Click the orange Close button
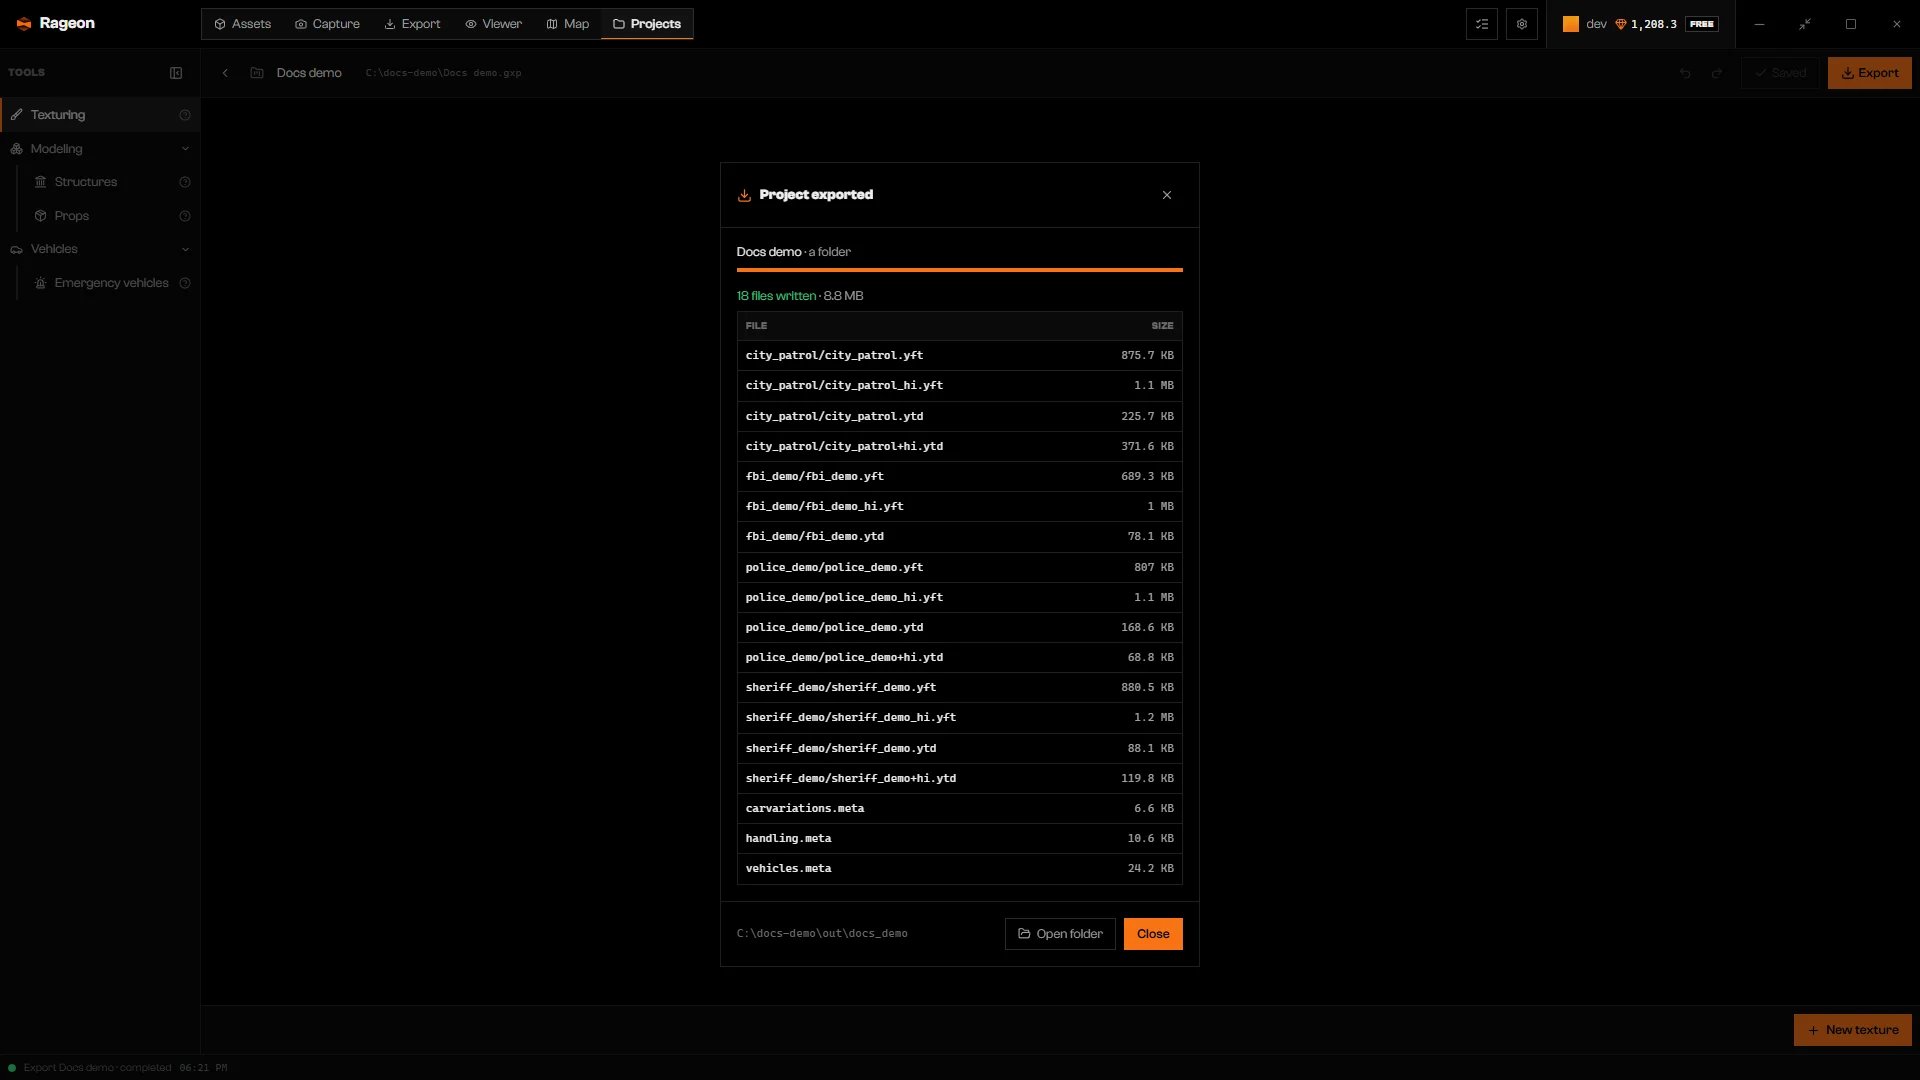Screen dimensions: 1920x1080 [1153, 934]
